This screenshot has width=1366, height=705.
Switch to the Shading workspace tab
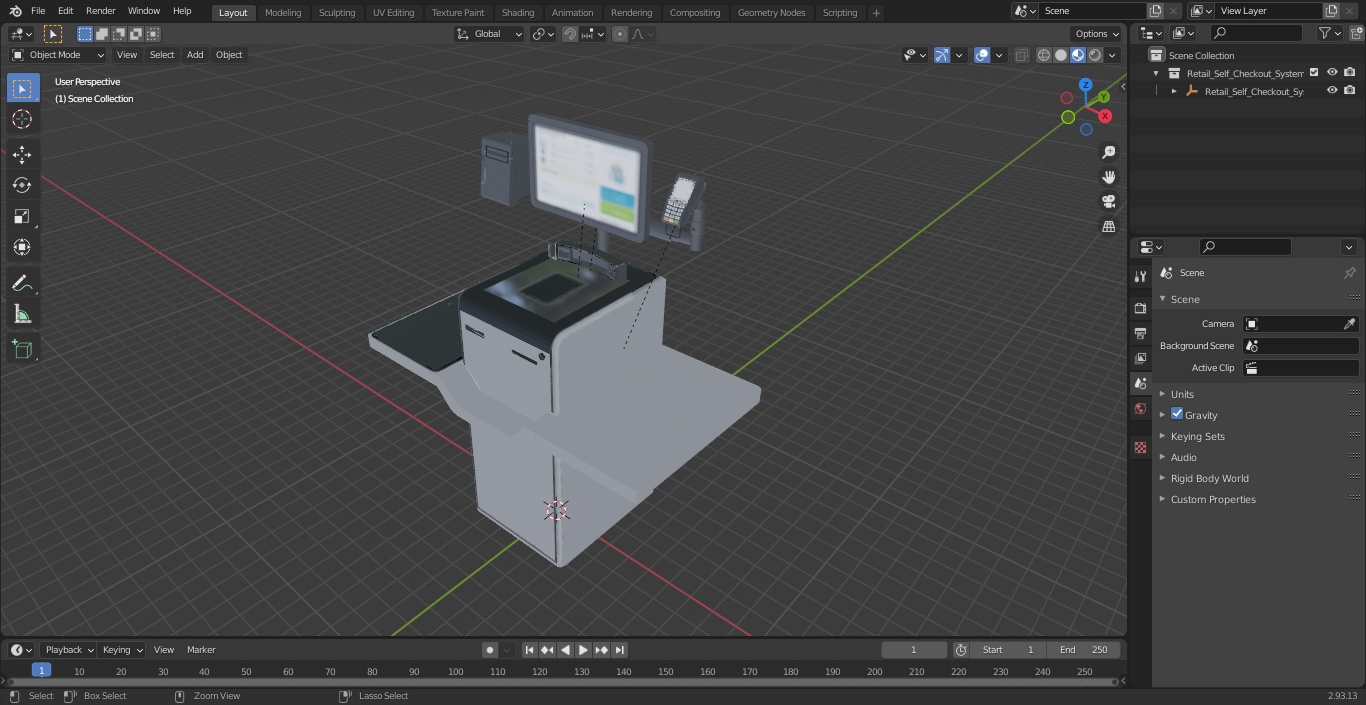pyautogui.click(x=518, y=13)
